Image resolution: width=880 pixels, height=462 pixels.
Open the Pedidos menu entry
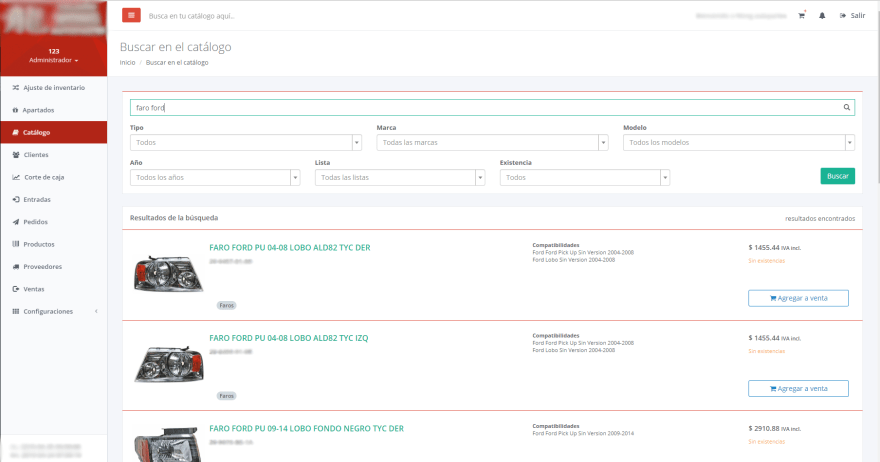(x=54, y=222)
